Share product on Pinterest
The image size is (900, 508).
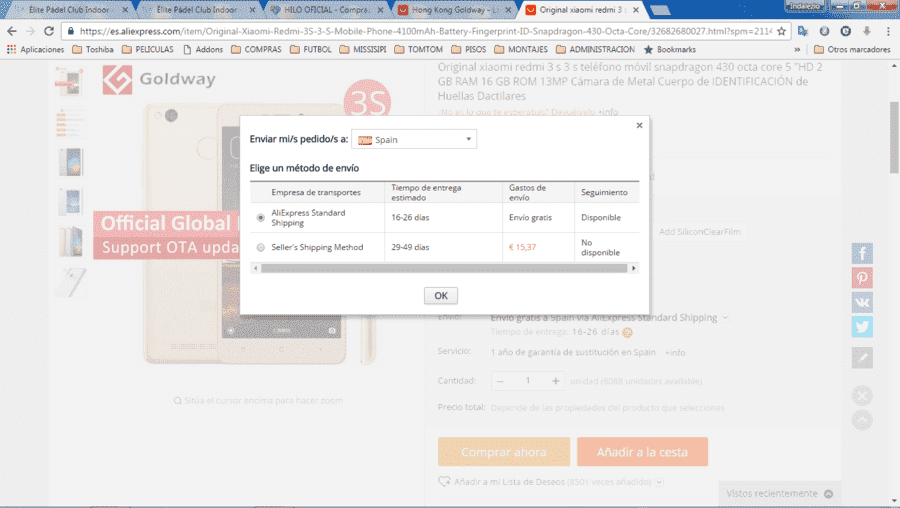(x=862, y=278)
